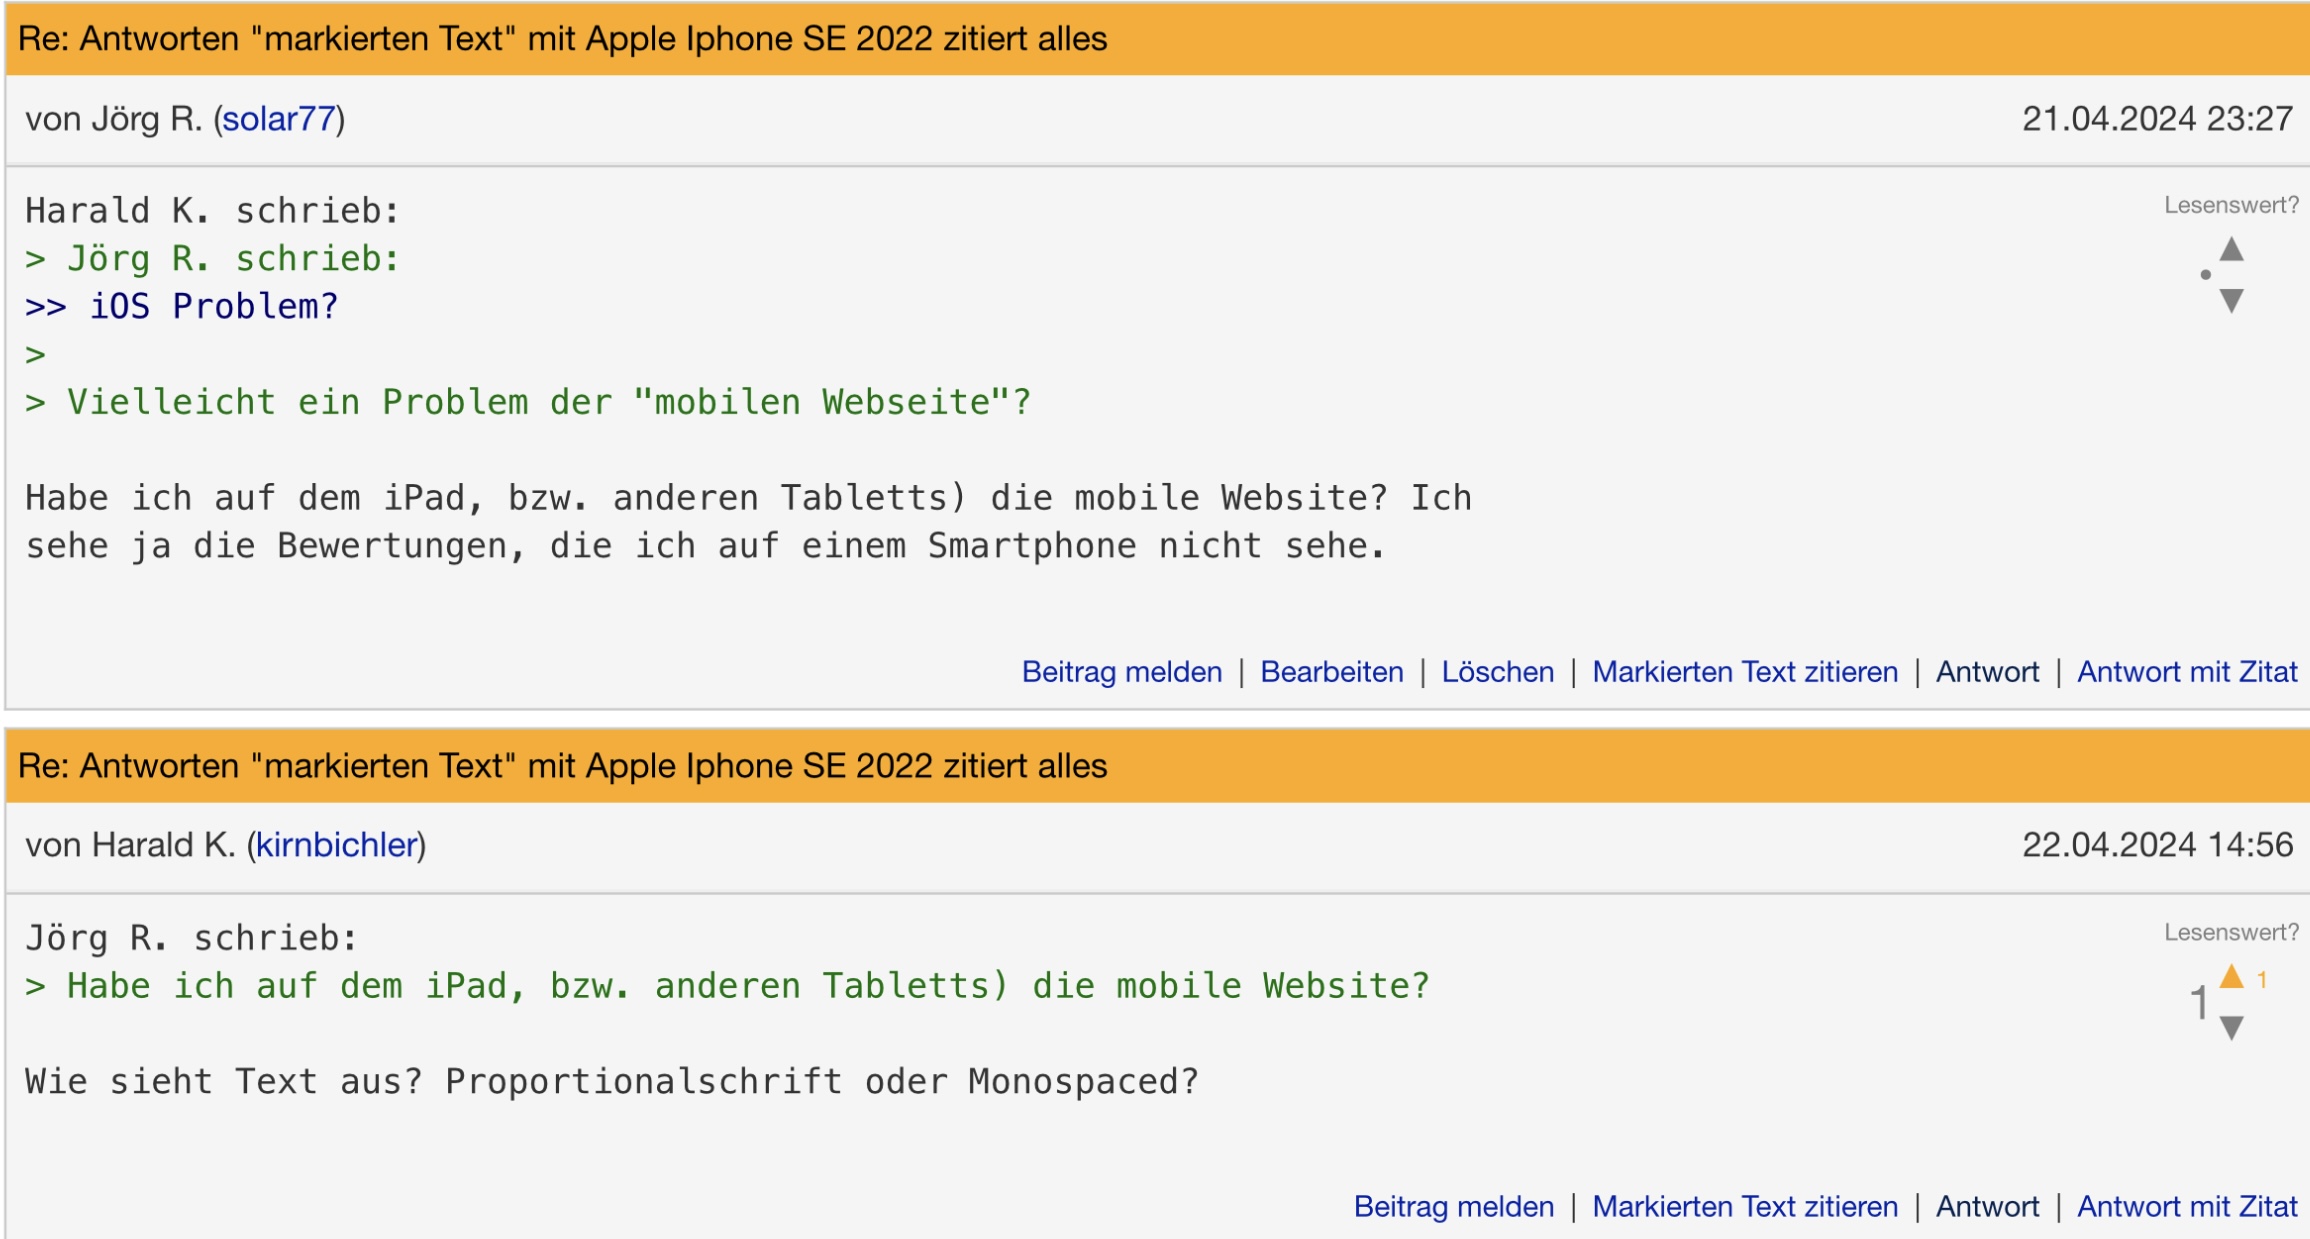The image size is (2310, 1239).
Task: Click Beitrag melden on Jörg R.'s post
Action: [x=1122, y=672]
